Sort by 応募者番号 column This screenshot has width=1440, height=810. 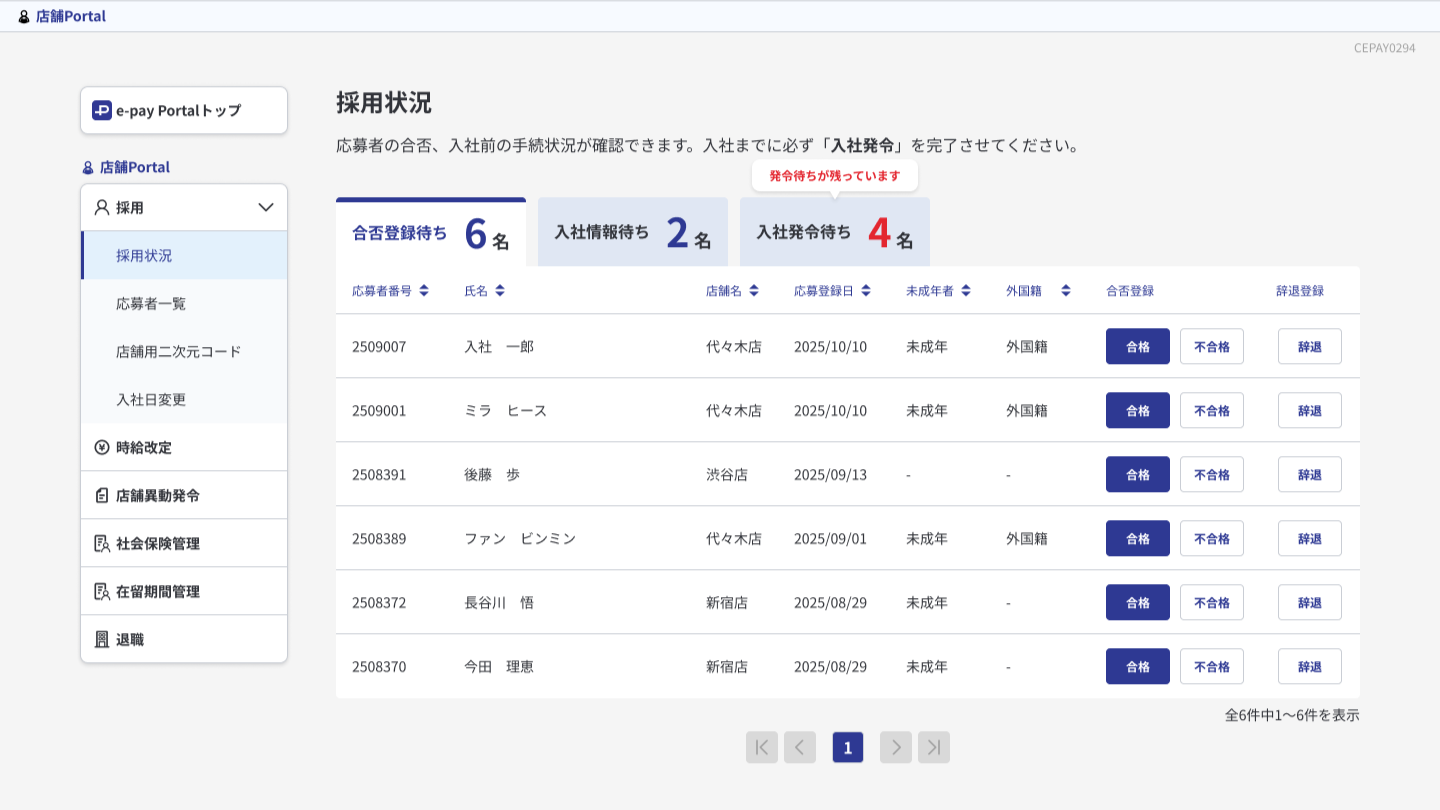424,291
